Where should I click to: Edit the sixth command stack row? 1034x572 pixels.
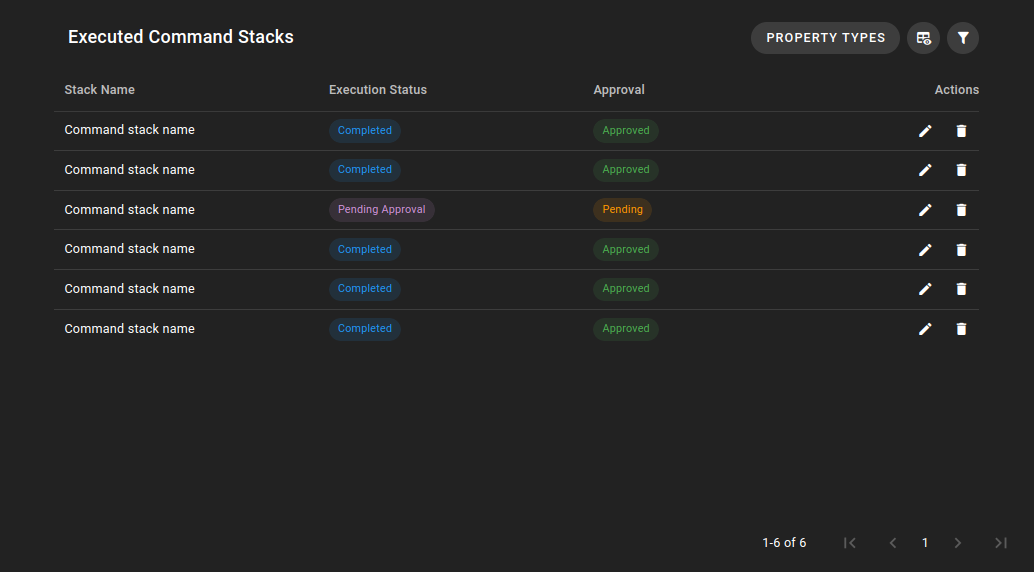[925, 329]
